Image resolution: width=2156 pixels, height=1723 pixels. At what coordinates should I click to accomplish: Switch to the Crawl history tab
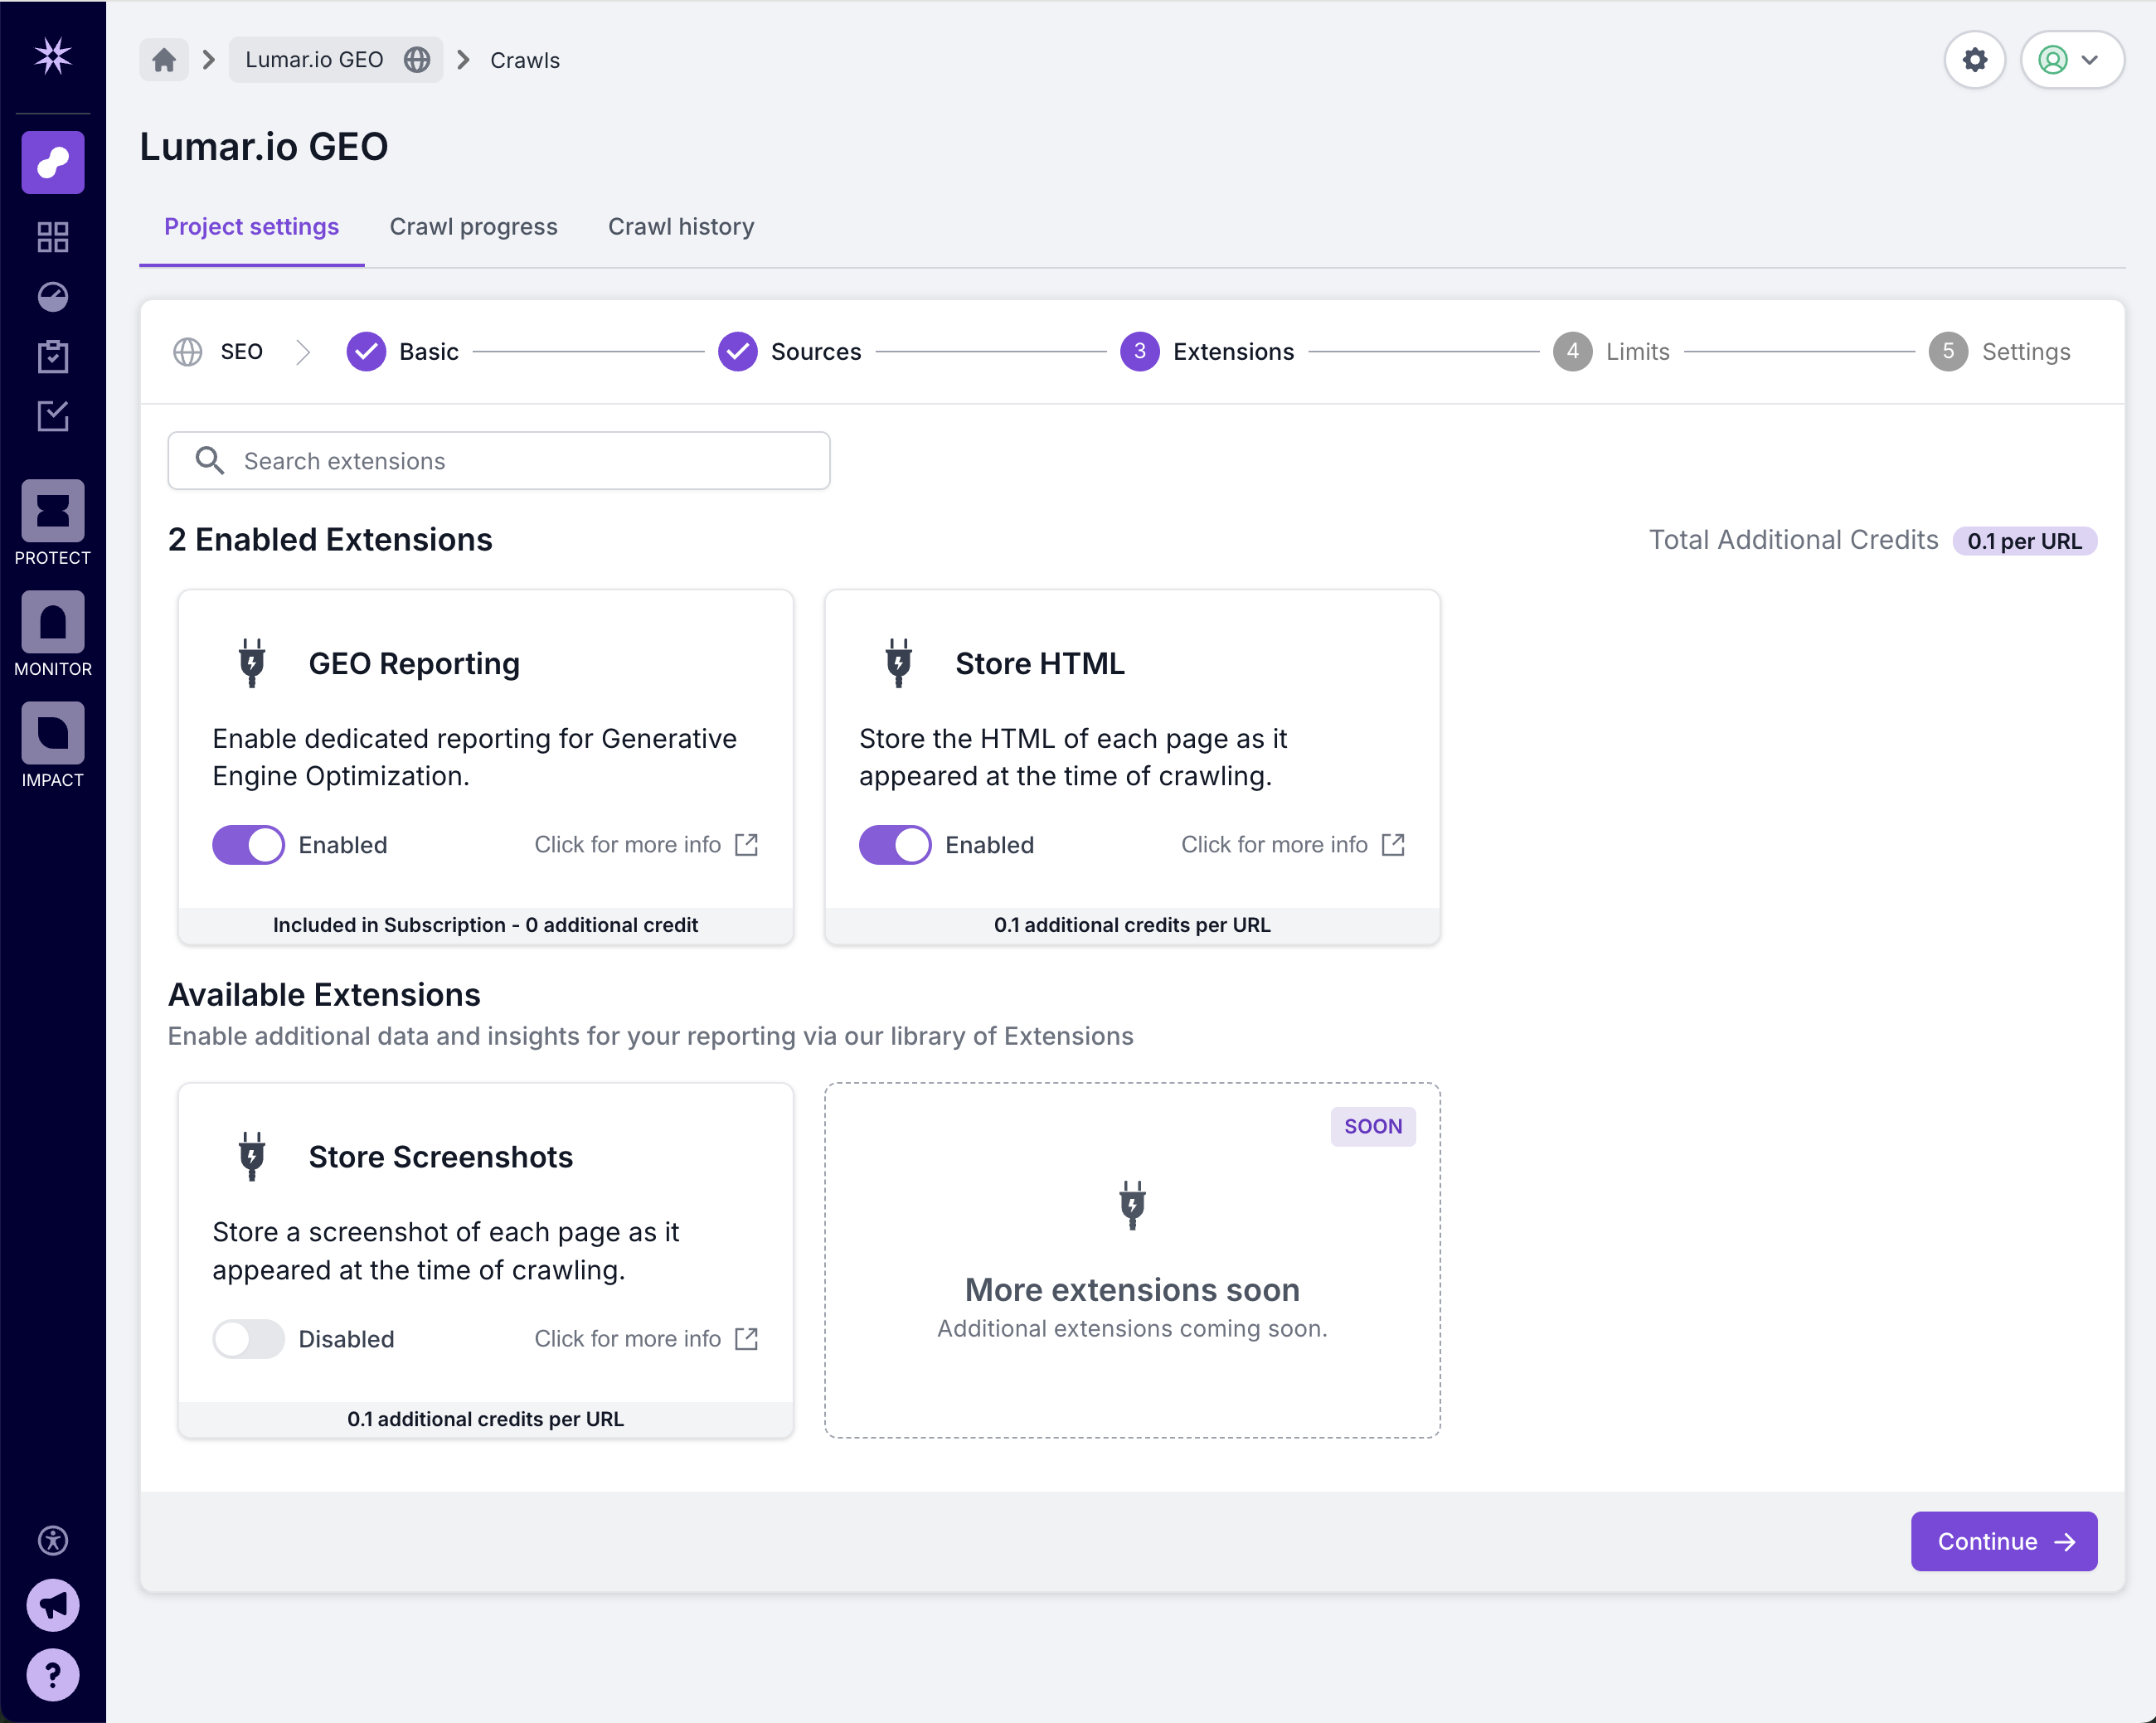point(681,227)
